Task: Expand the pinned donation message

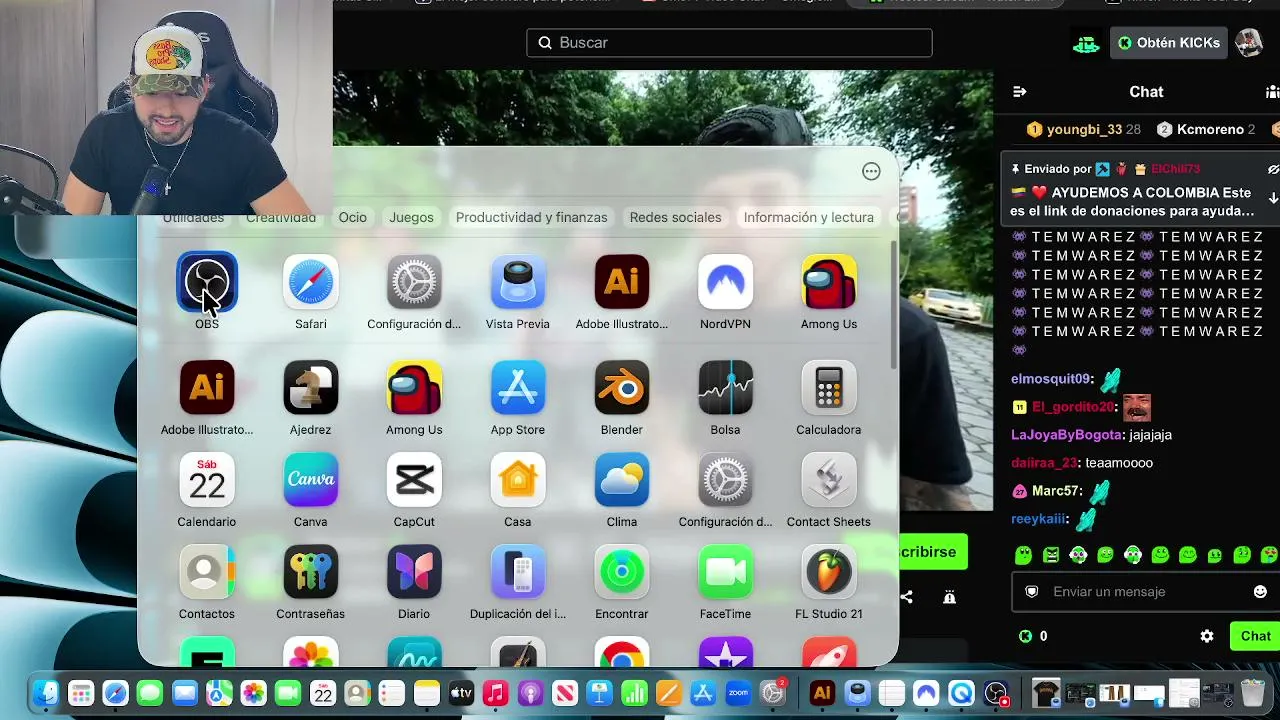Action: pyautogui.click(x=1273, y=198)
